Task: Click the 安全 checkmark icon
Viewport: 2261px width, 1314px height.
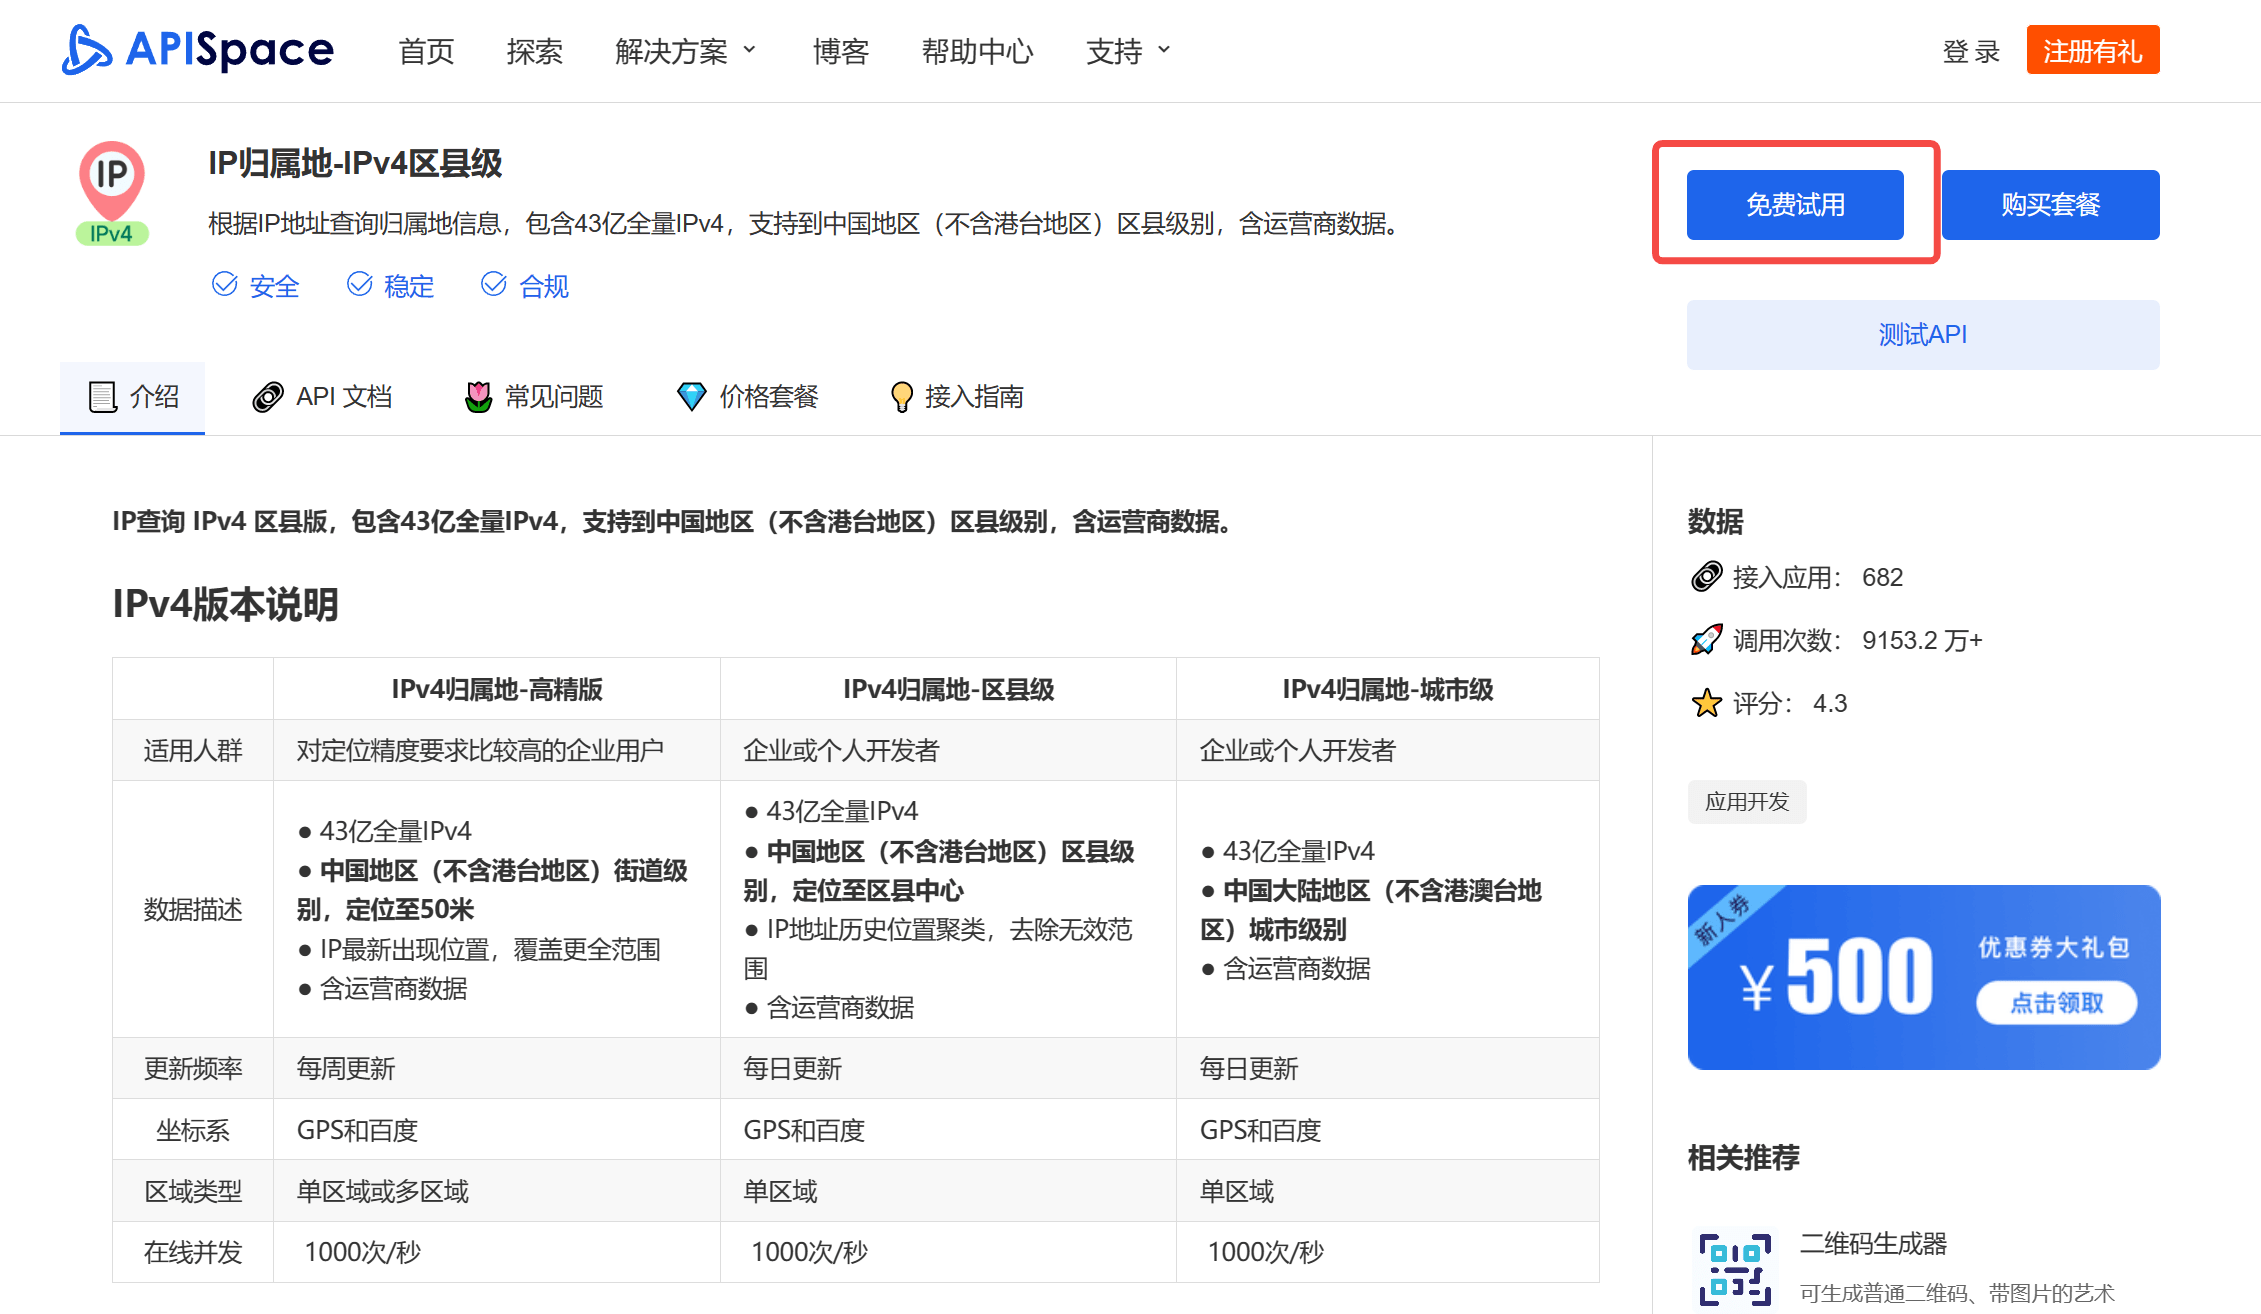Action: [x=225, y=284]
